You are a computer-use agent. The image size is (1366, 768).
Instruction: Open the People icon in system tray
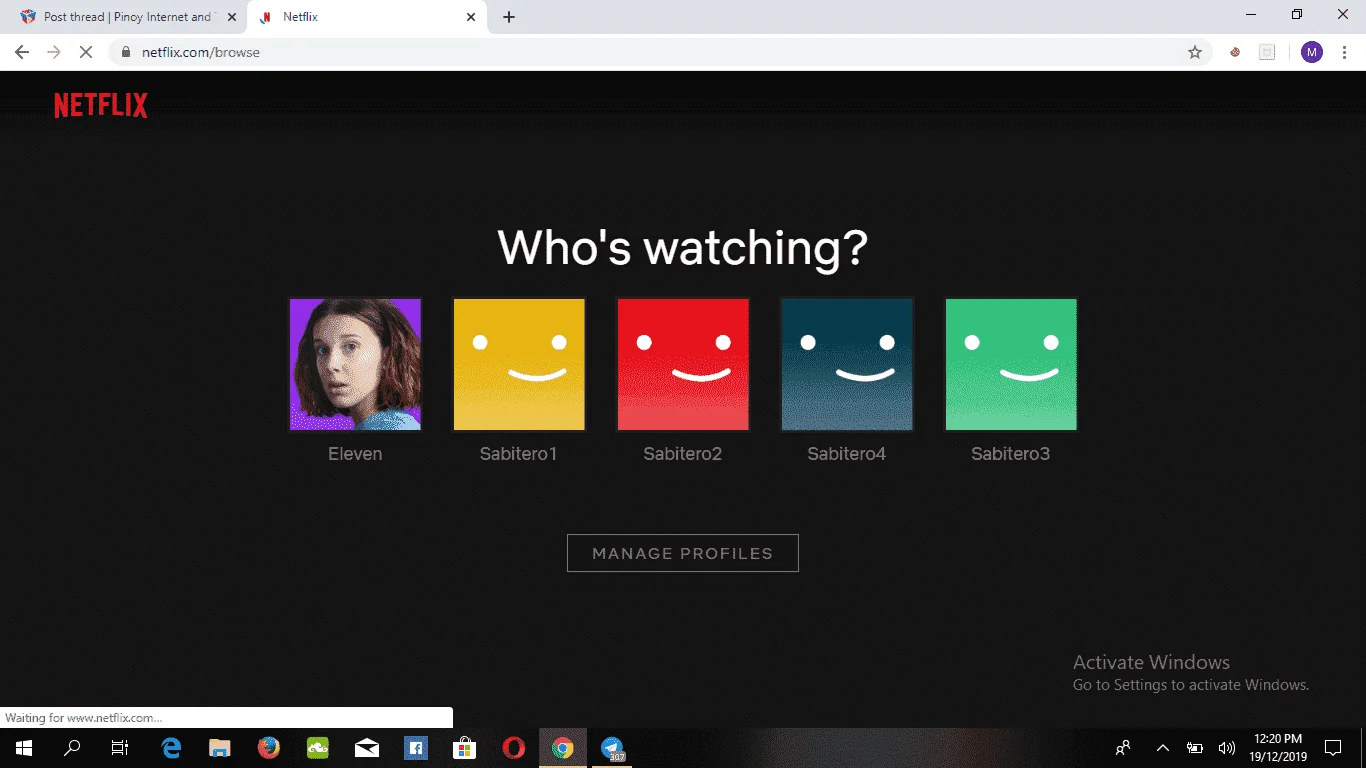pyautogui.click(x=1124, y=747)
